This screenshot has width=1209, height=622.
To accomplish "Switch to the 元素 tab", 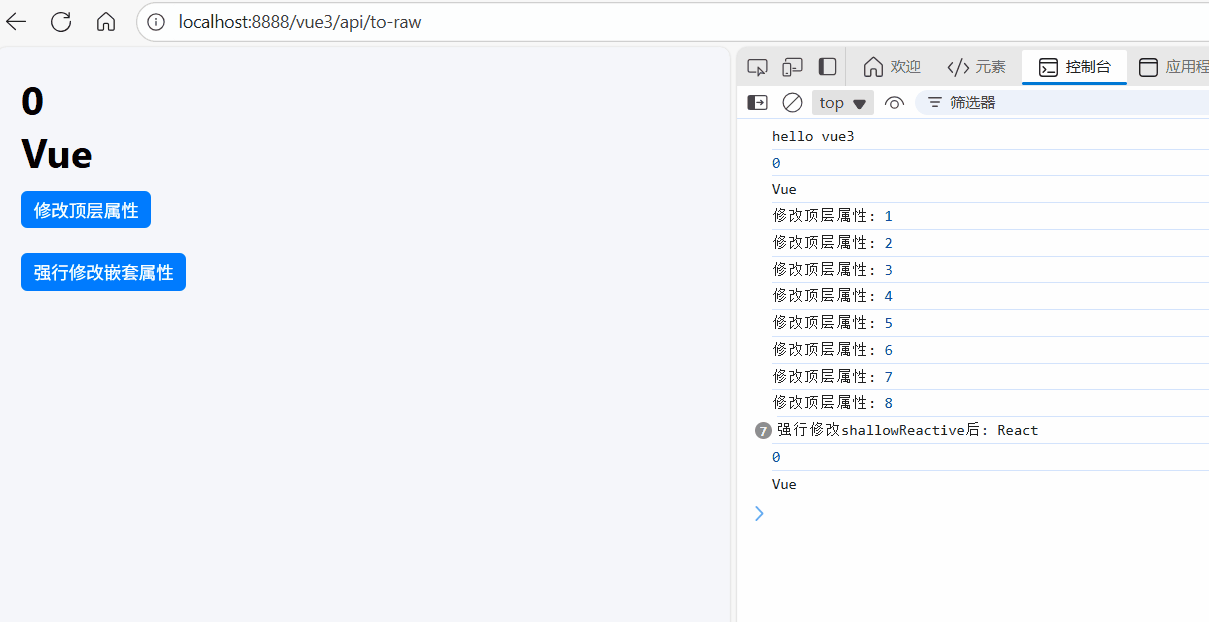I will click(976, 67).
